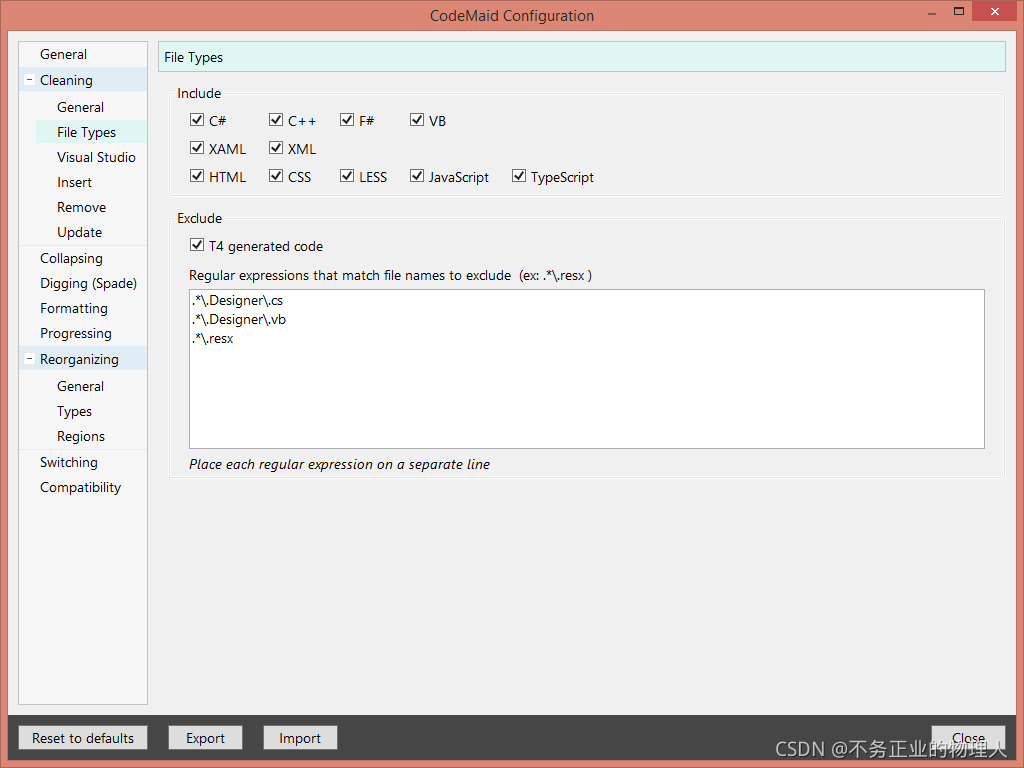Collapse the Reorganizing tree section

[x=29, y=359]
